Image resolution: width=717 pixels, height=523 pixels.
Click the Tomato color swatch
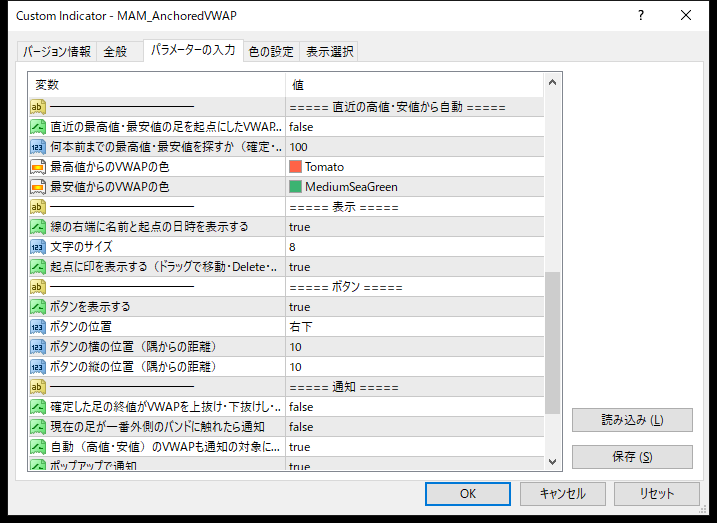[295, 167]
